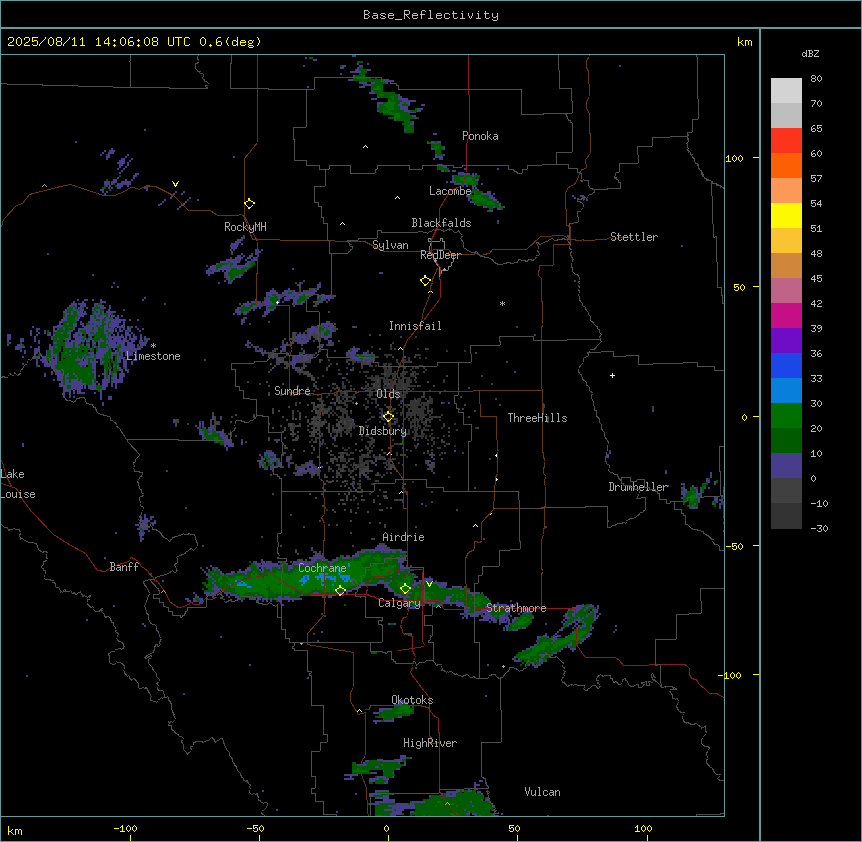The width and height of the screenshot is (862, 842).
Task: Click the Calgary city label
Action: coord(399,603)
